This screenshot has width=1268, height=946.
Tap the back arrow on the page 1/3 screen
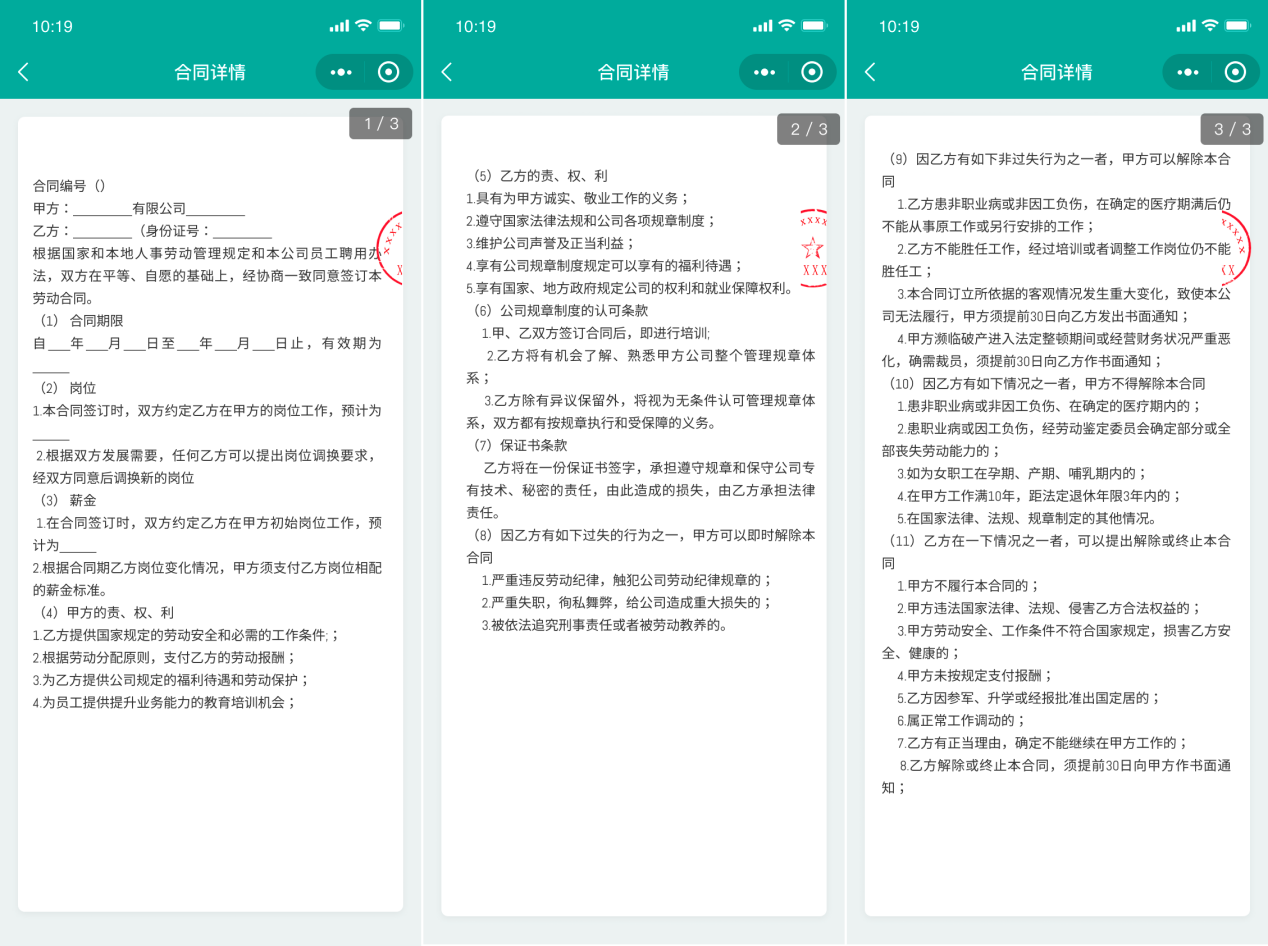pyautogui.click(x=24, y=72)
